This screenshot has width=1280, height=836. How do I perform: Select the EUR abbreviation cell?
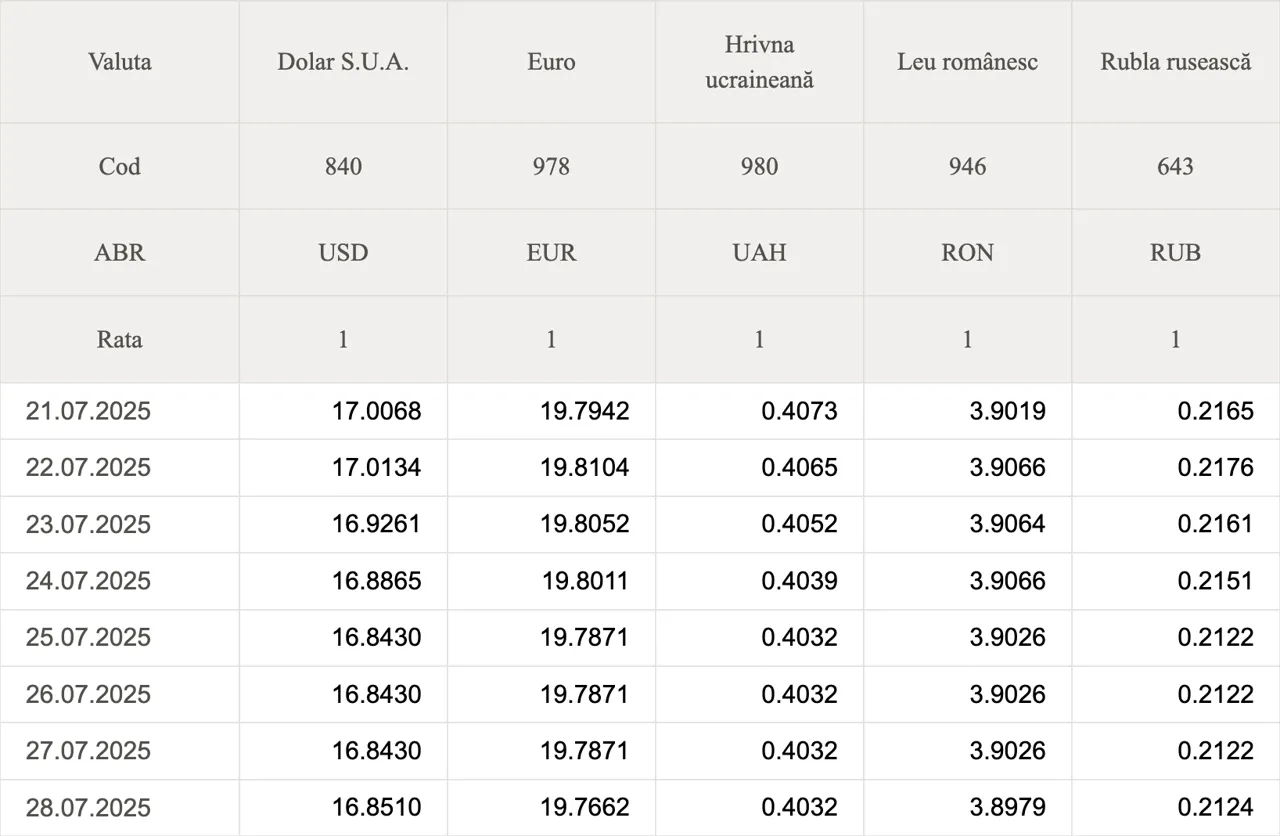point(551,253)
